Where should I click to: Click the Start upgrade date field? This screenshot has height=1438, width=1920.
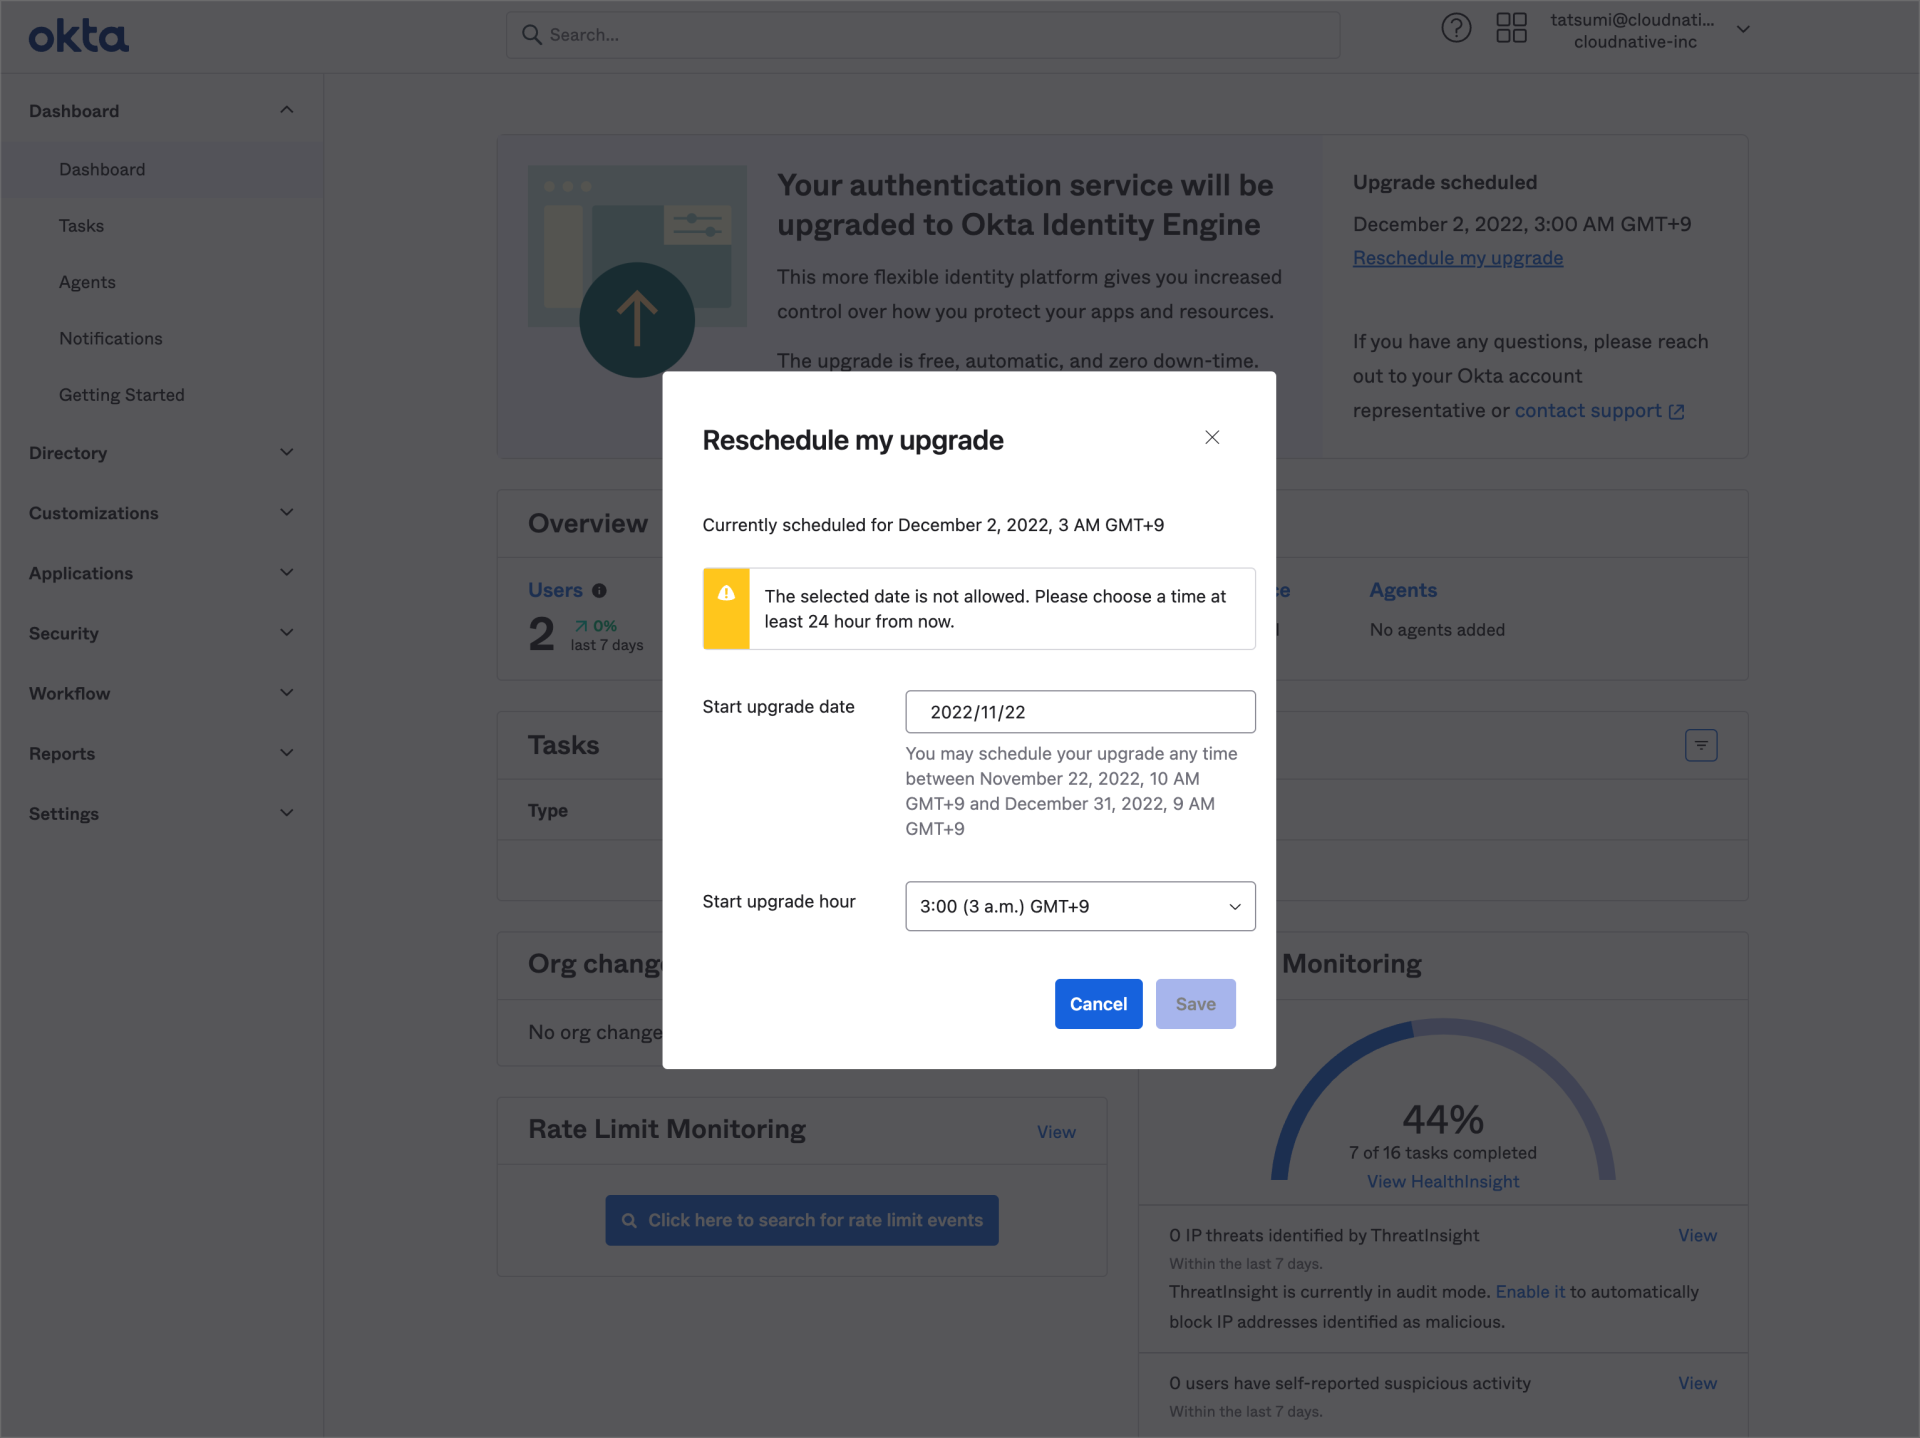tap(1079, 711)
